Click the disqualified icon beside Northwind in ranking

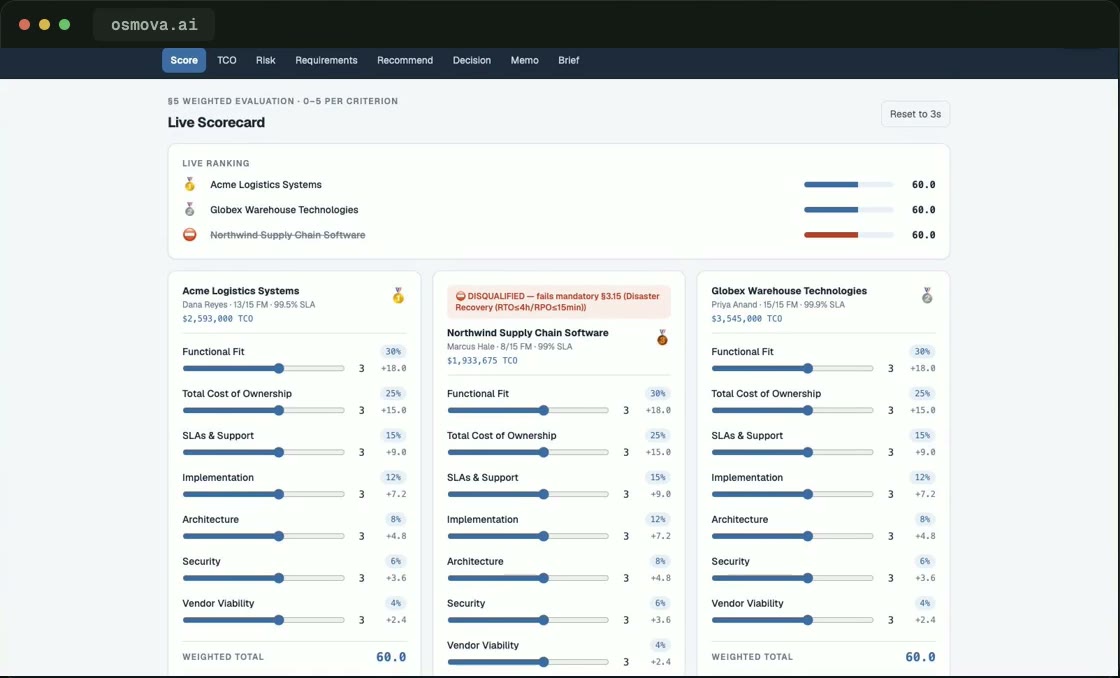[189, 234]
